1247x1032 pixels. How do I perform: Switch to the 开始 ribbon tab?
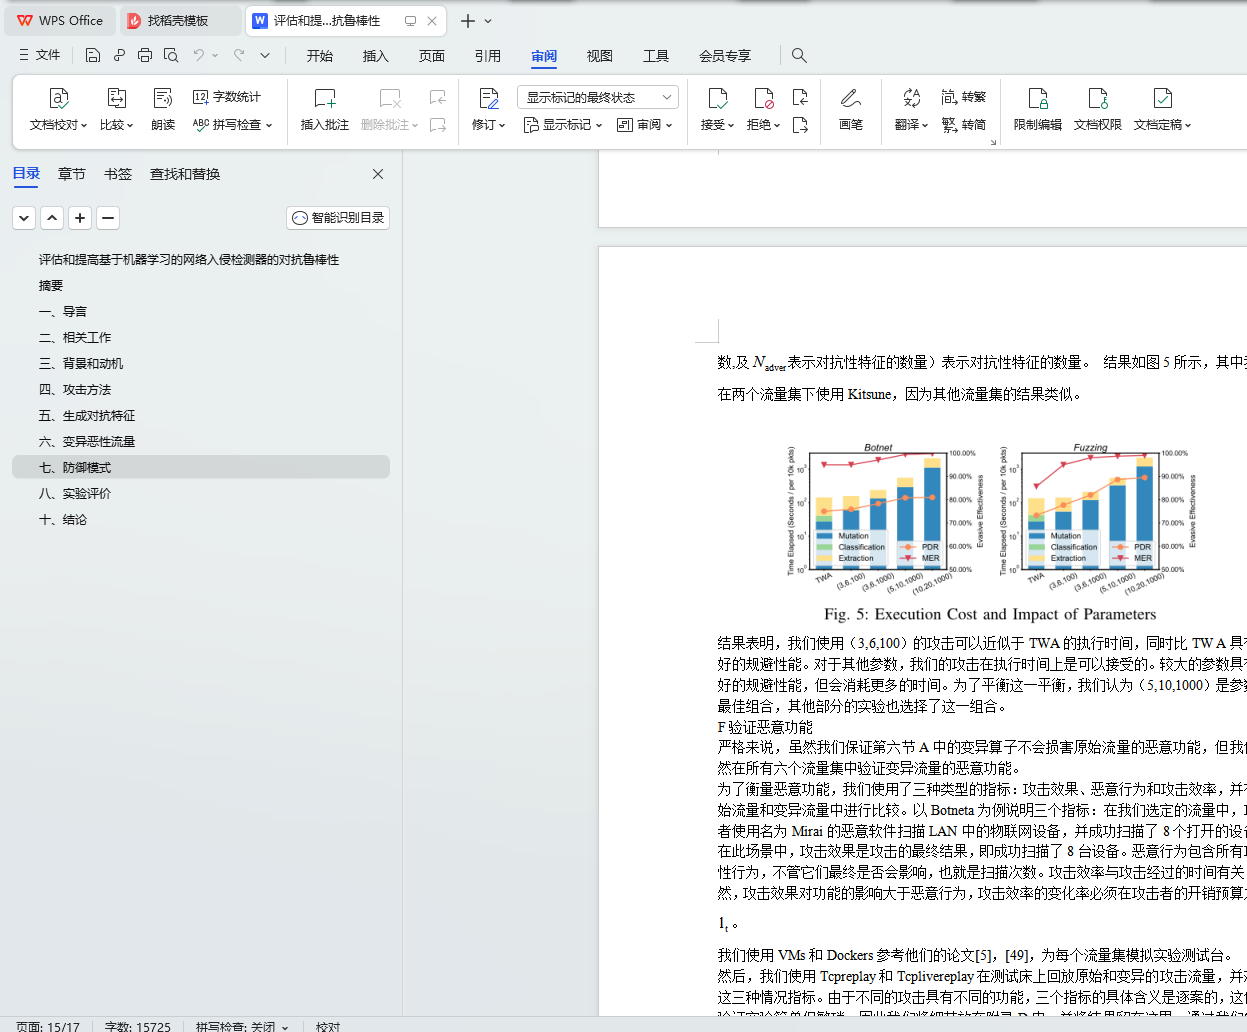point(320,56)
